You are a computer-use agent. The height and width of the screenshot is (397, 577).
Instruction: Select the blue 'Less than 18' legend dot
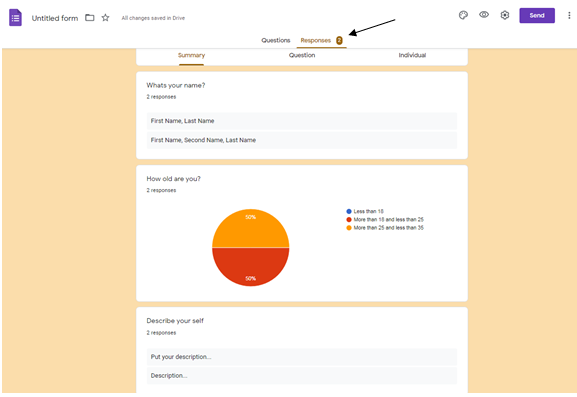(349, 211)
